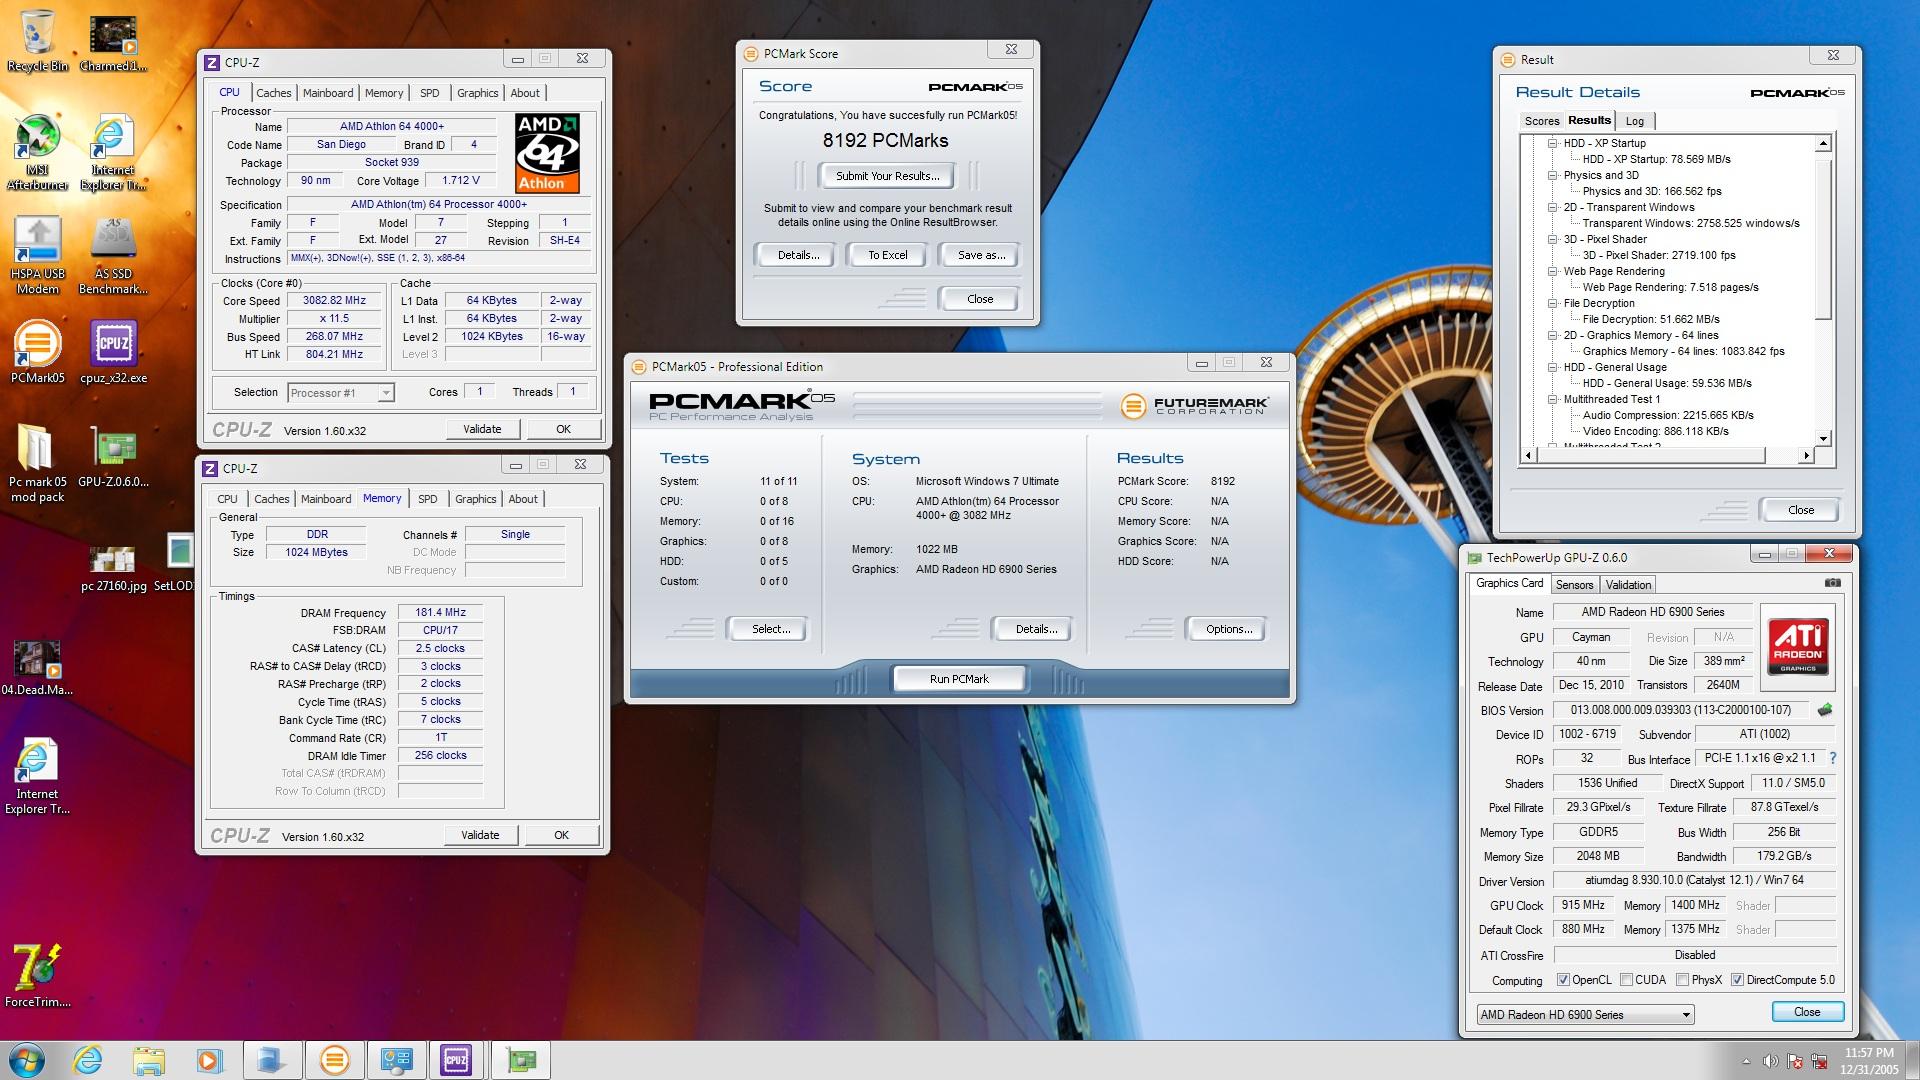Open the pc 27160.jpg desktop file
Viewport: 1920px width, 1080px height.
pyautogui.click(x=113, y=568)
